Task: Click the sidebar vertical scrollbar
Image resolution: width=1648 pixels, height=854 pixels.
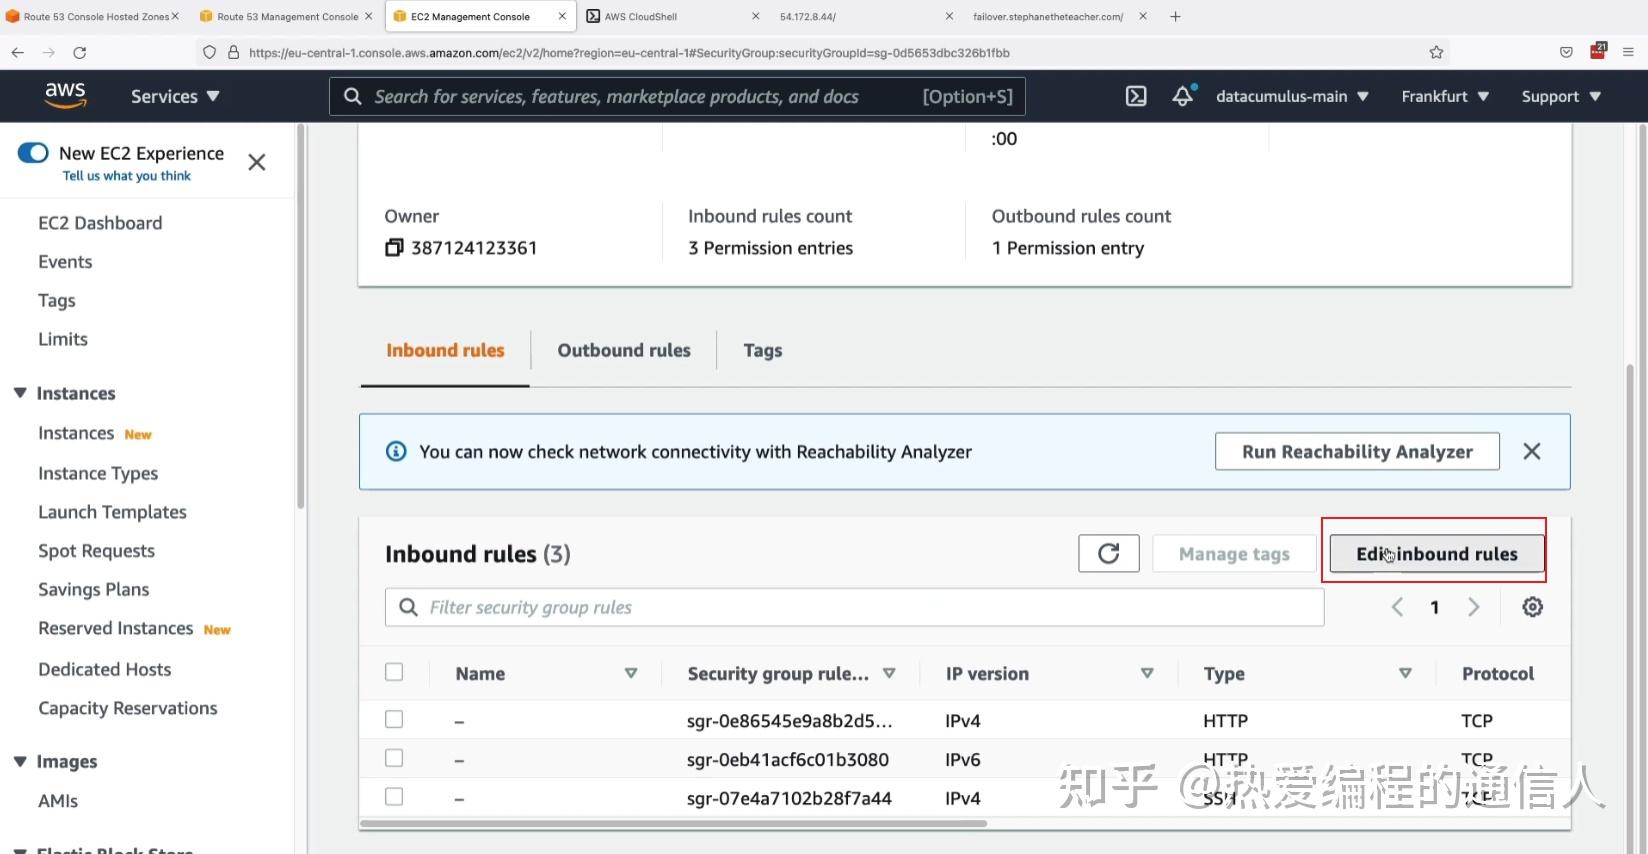Action: [x=300, y=316]
